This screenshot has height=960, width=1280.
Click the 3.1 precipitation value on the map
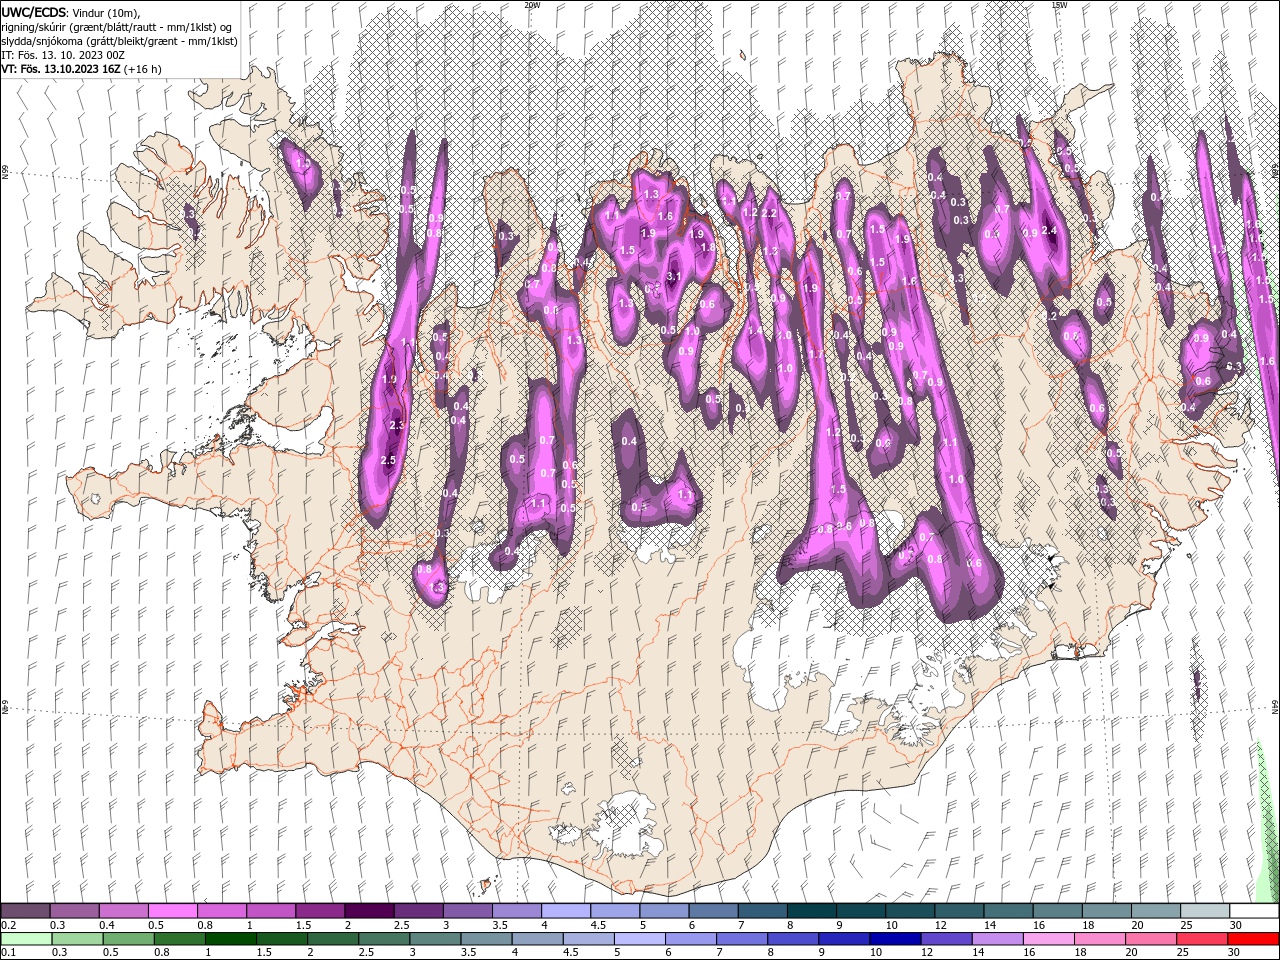click(674, 276)
